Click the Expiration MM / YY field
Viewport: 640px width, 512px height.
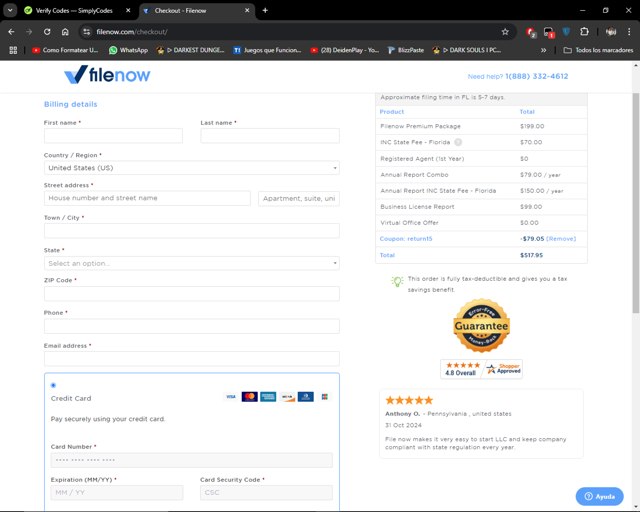117,492
